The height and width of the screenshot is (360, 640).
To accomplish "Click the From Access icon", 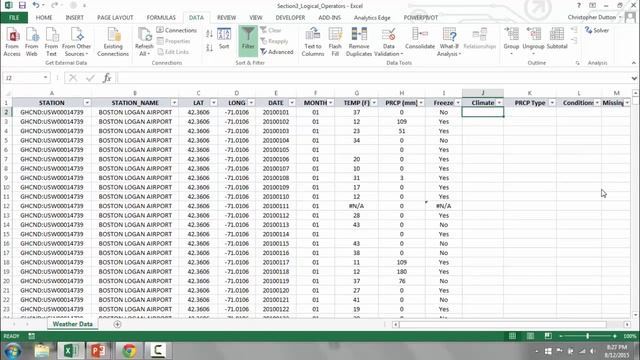I will click(12, 41).
